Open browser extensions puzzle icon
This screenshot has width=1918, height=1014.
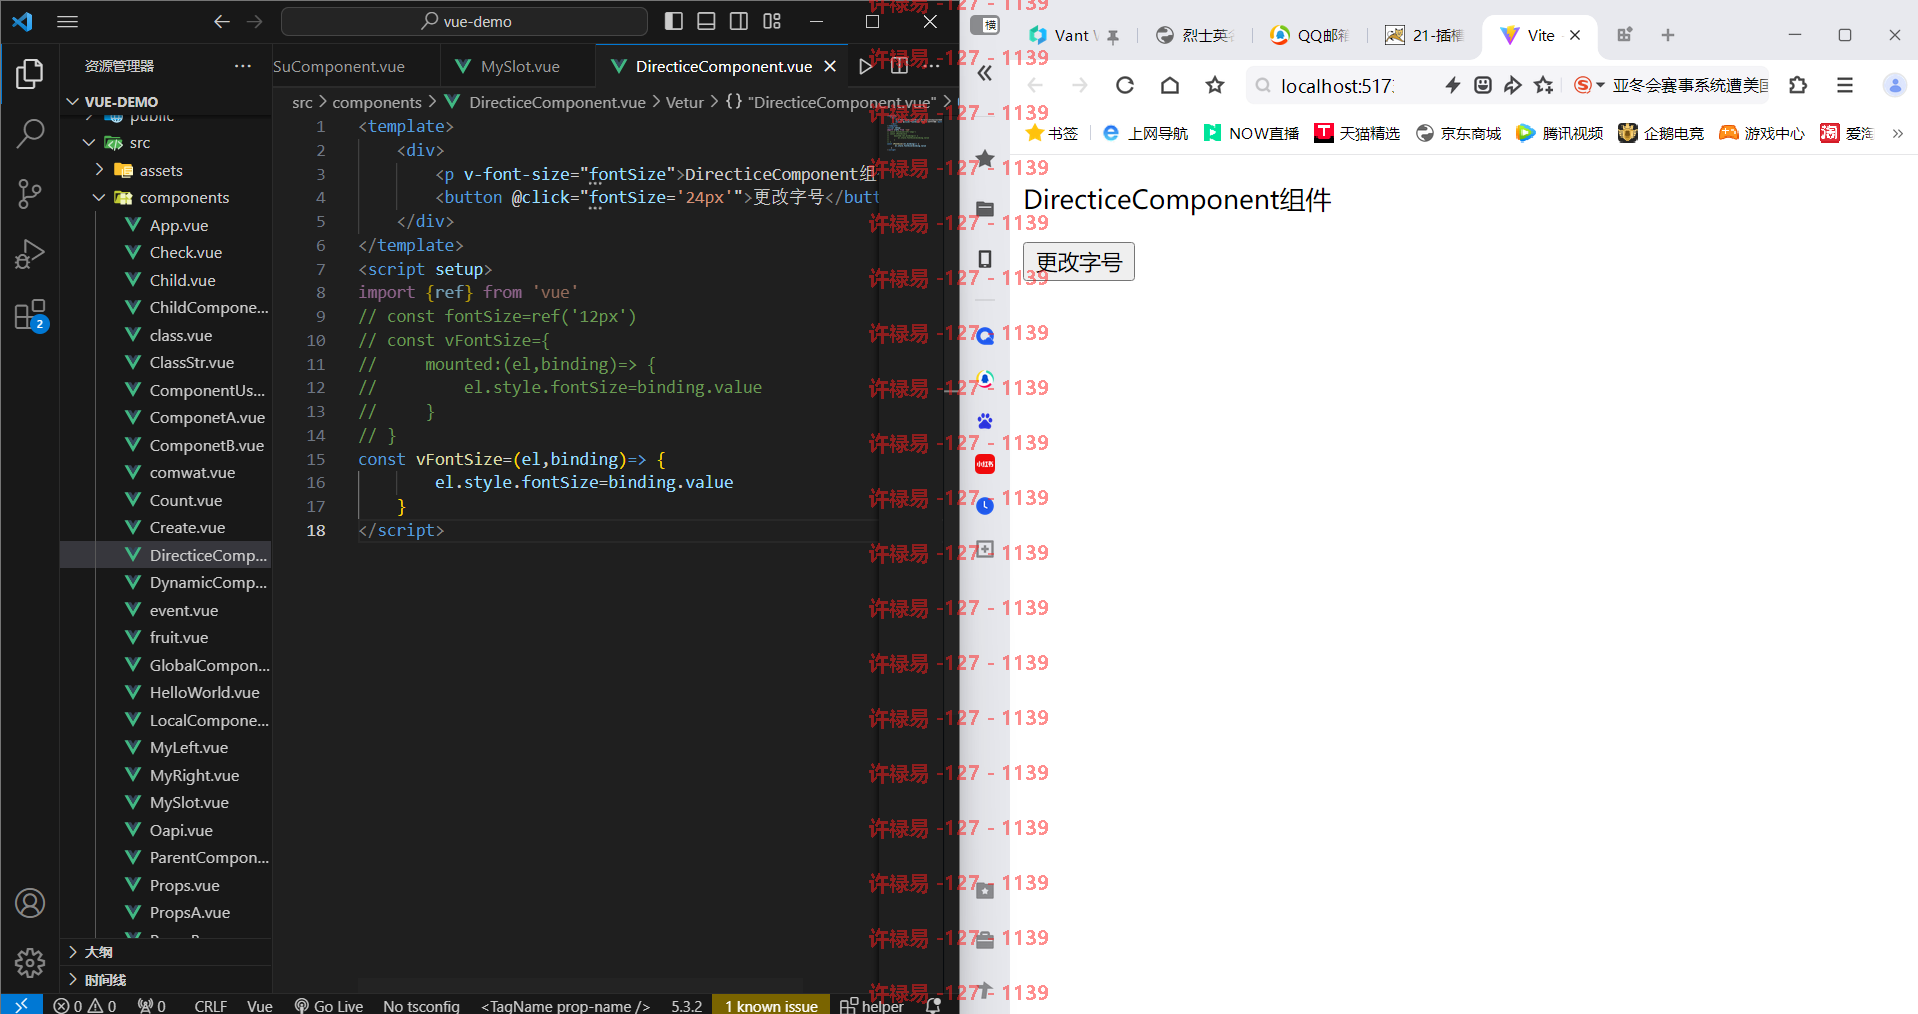[1798, 86]
